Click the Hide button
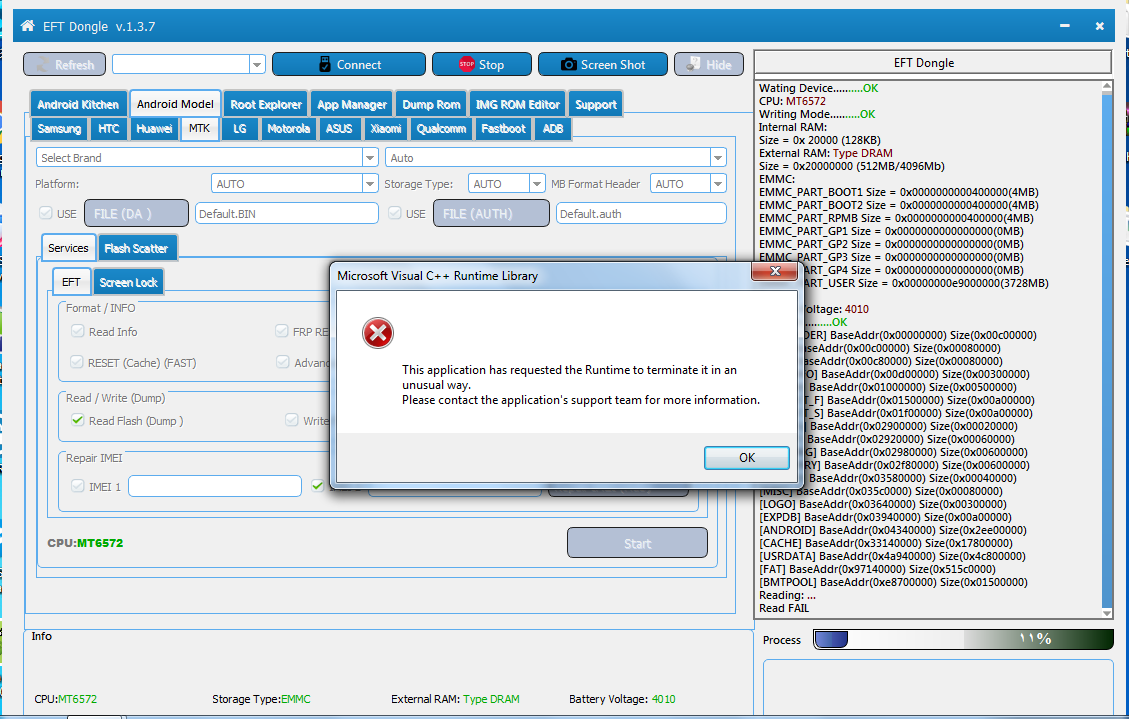The height and width of the screenshot is (719, 1129). [709, 64]
